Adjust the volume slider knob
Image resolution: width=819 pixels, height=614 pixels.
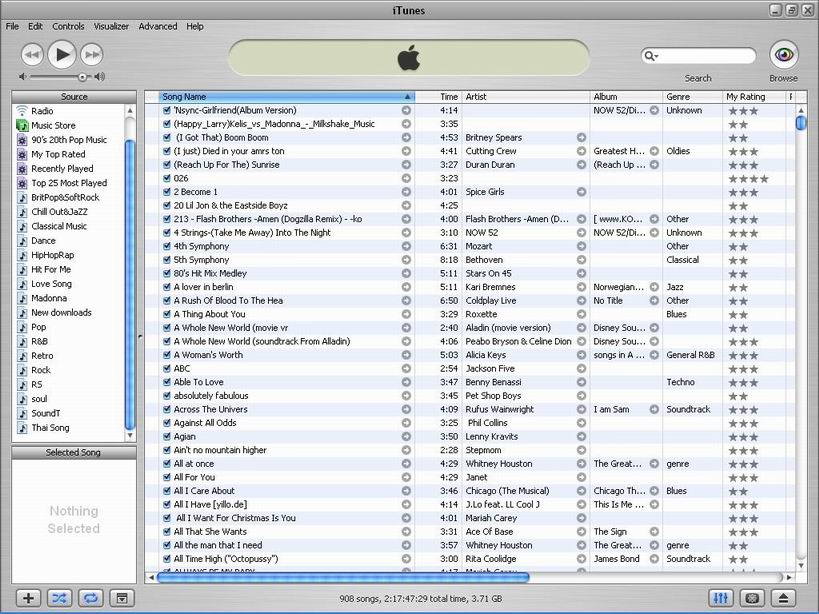coord(82,77)
